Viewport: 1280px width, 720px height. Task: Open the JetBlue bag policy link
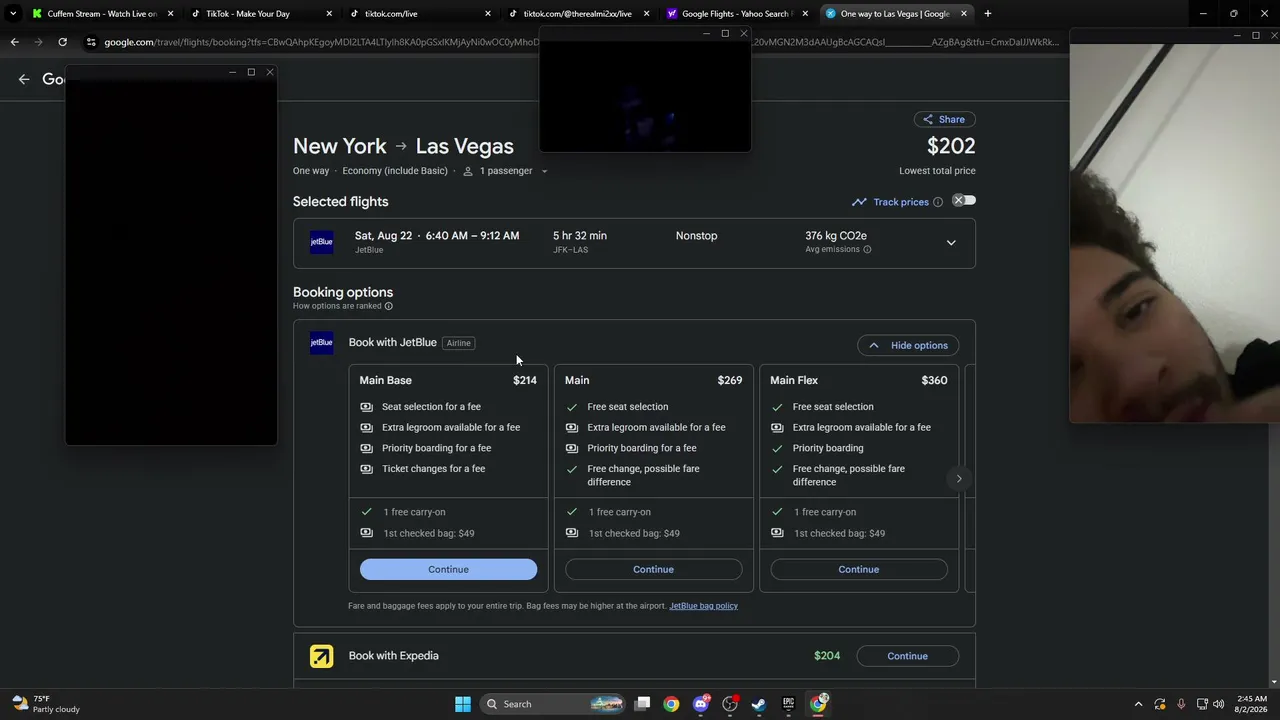[x=703, y=606]
